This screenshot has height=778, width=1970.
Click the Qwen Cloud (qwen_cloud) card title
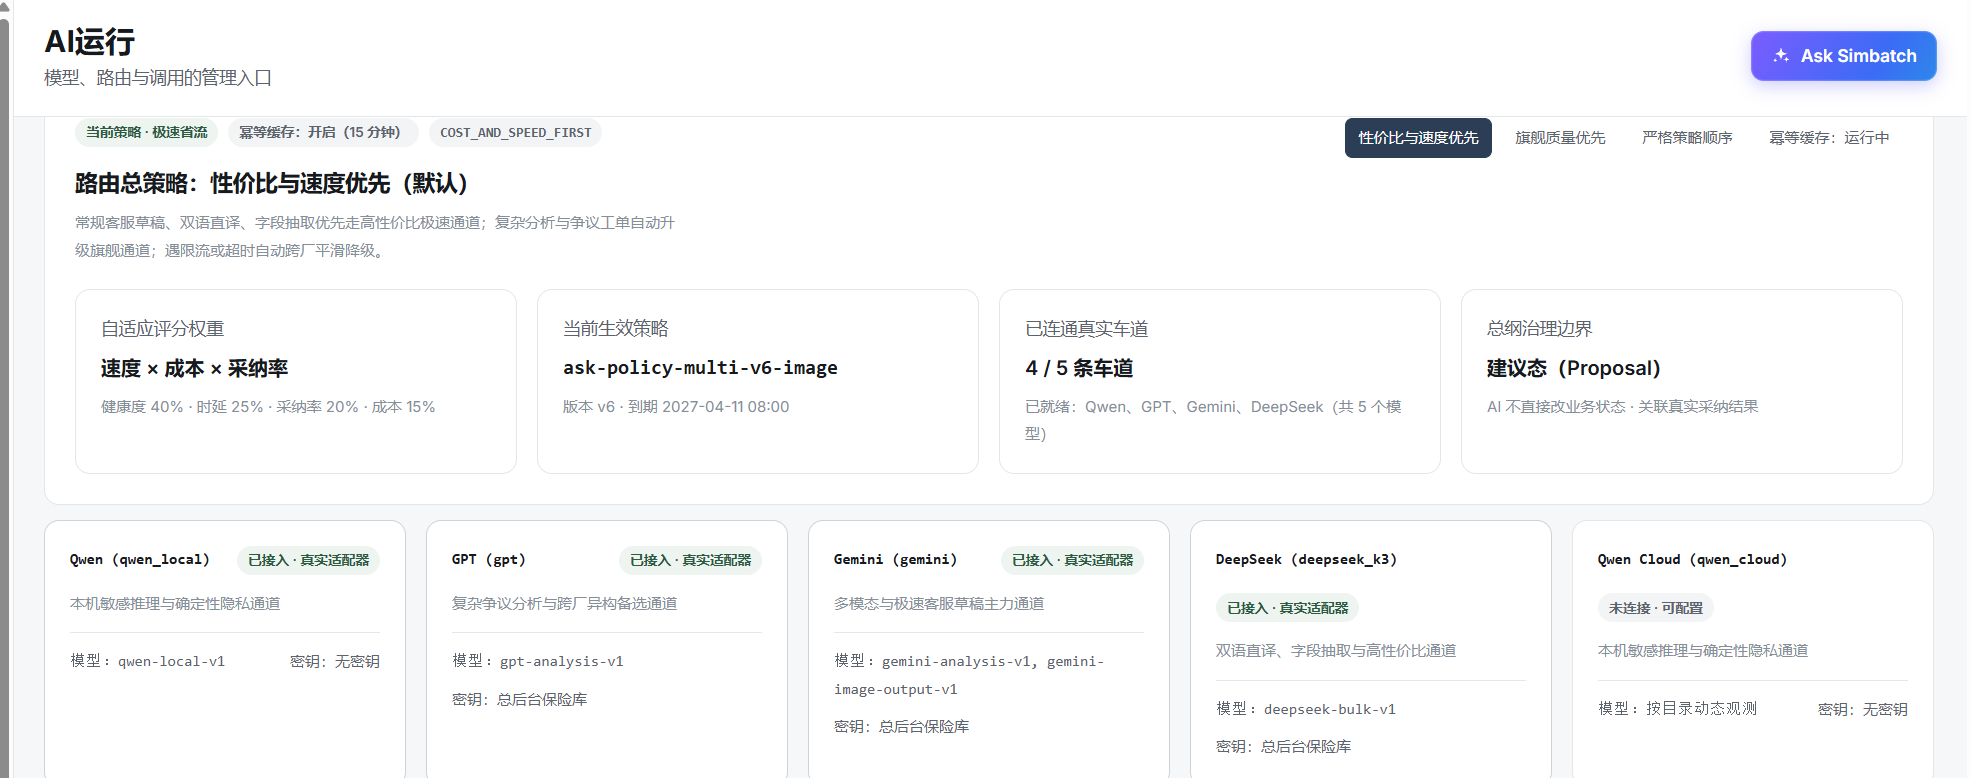click(1692, 560)
